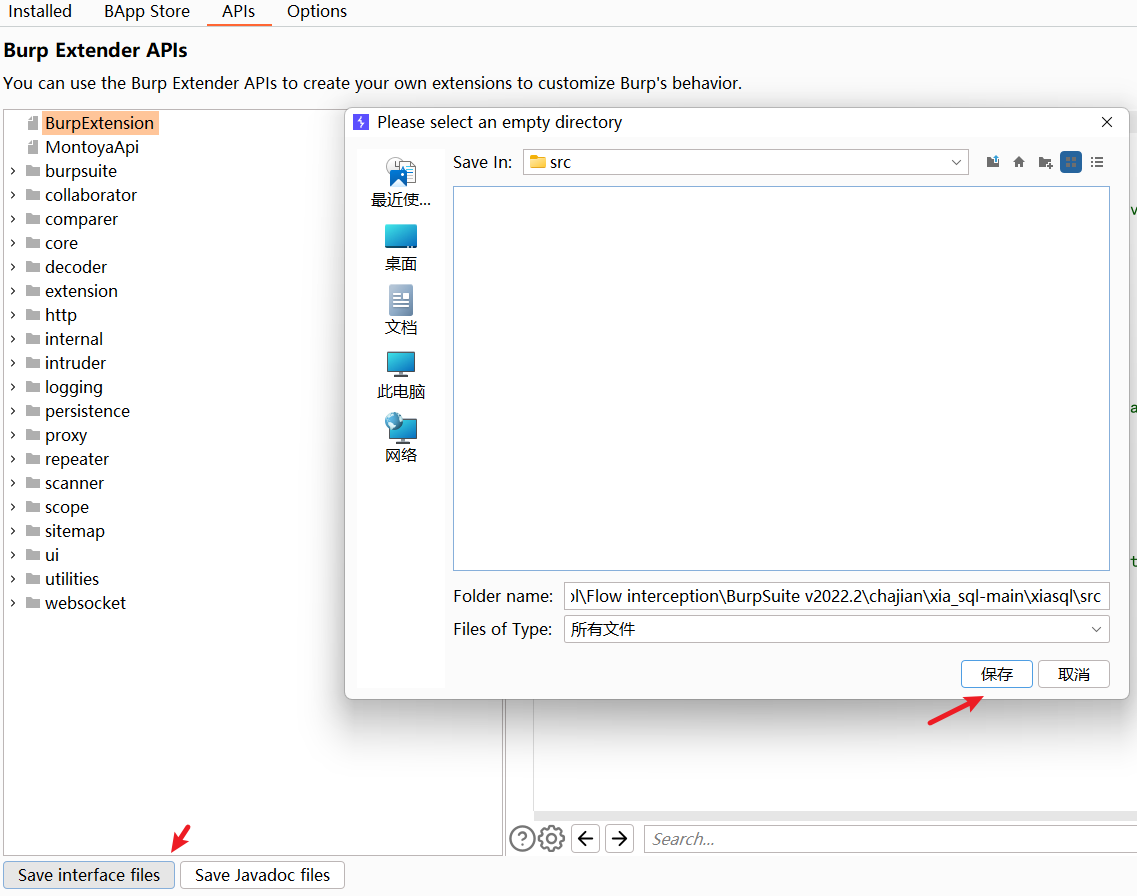Select the APIs tab
Screen dimensions: 1137x896
239,12
